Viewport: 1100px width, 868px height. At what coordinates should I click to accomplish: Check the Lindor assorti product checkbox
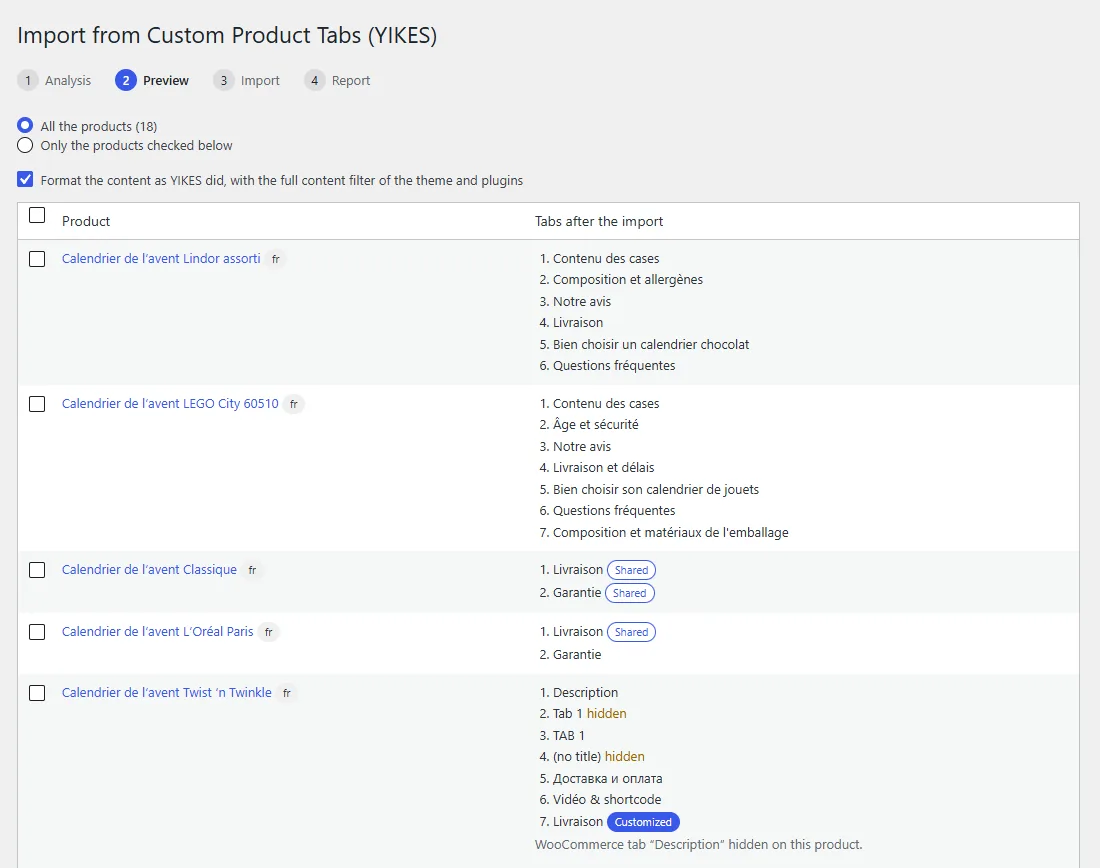coord(37,259)
